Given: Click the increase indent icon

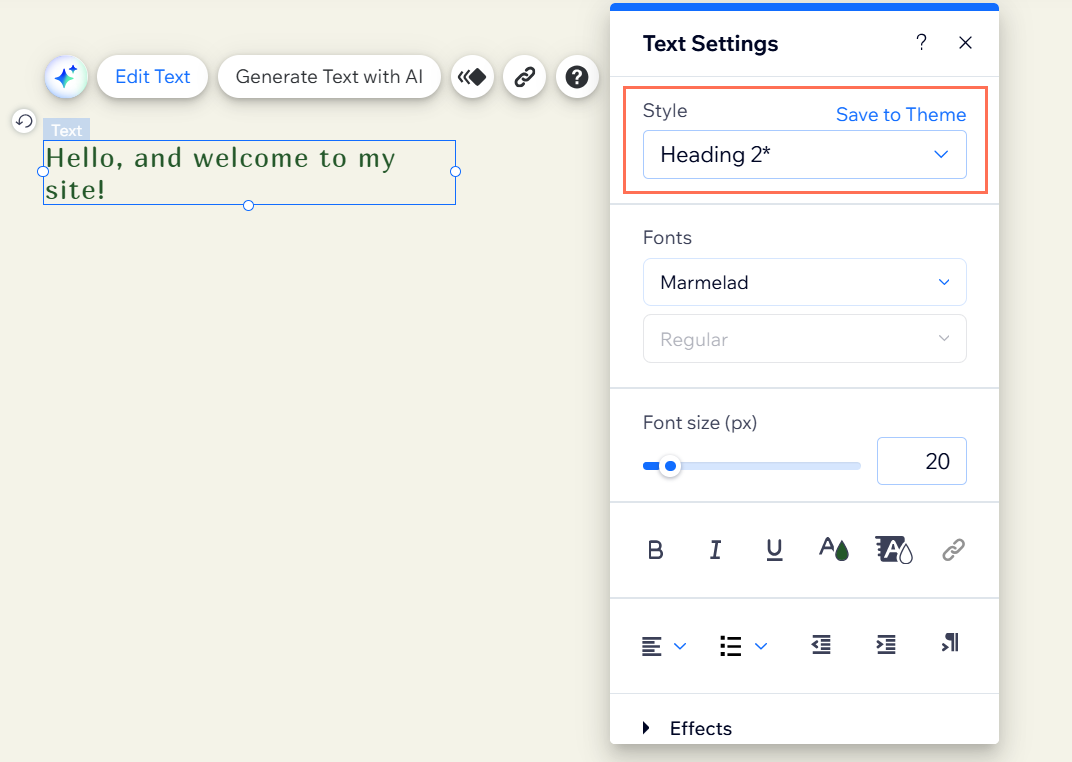Looking at the screenshot, I should coord(886,644).
